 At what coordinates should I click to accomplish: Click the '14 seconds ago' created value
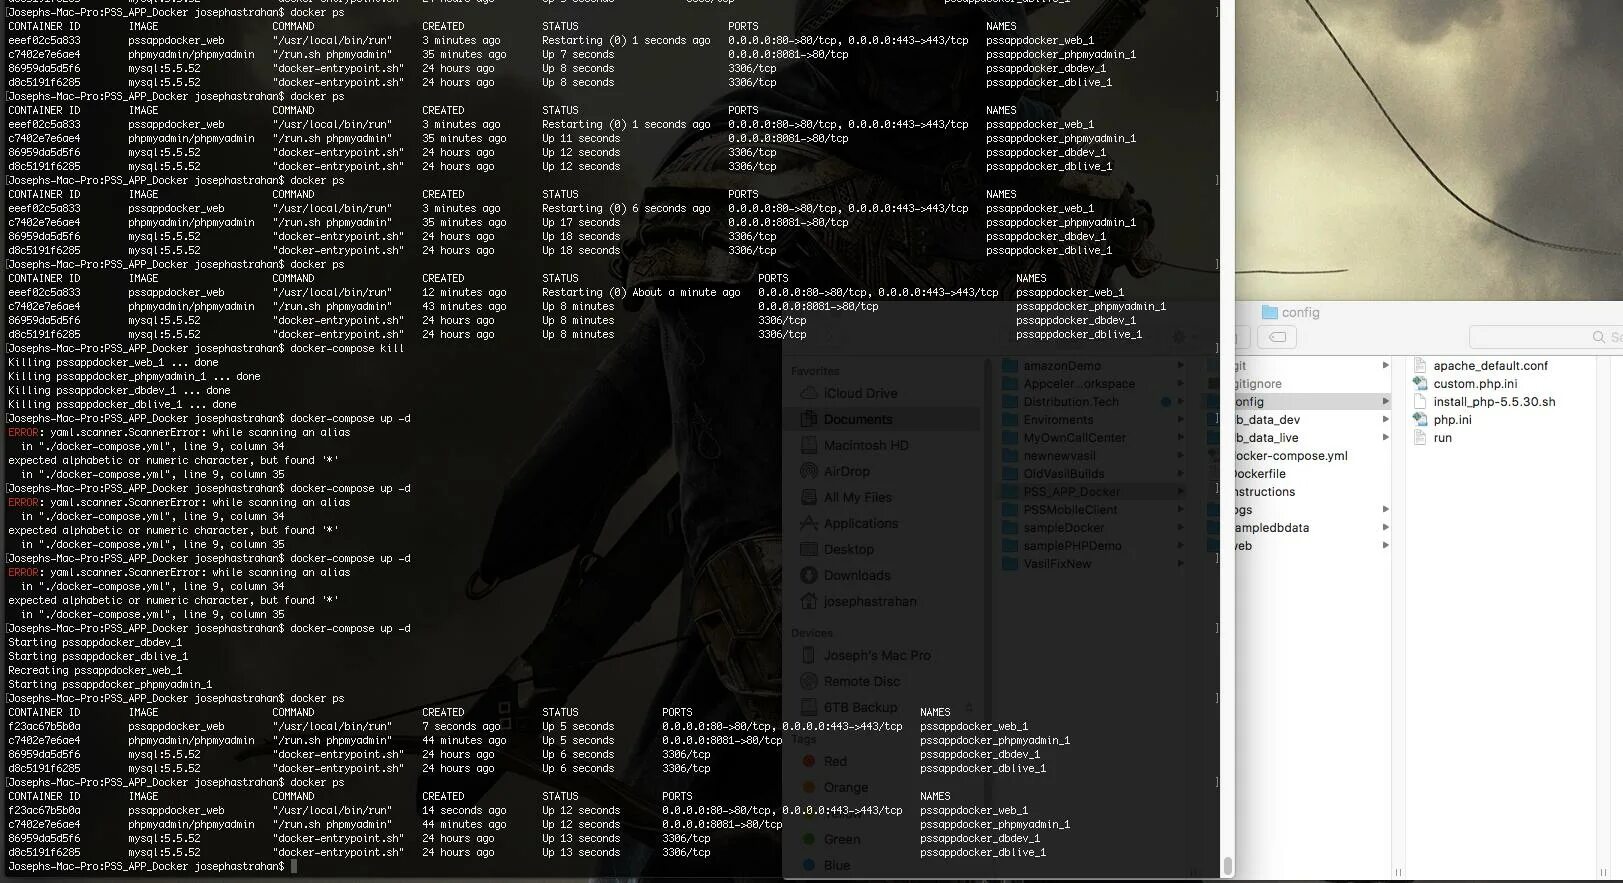click(x=464, y=811)
